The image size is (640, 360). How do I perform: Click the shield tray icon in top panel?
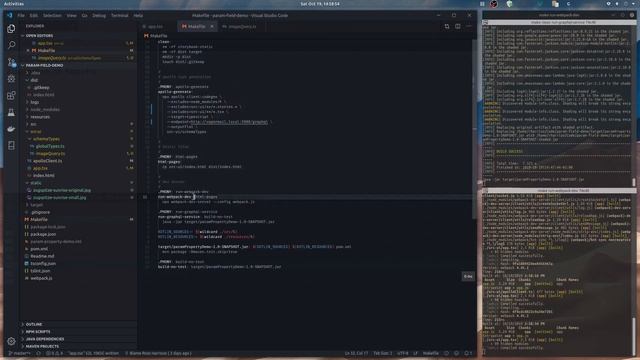point(509,4)
